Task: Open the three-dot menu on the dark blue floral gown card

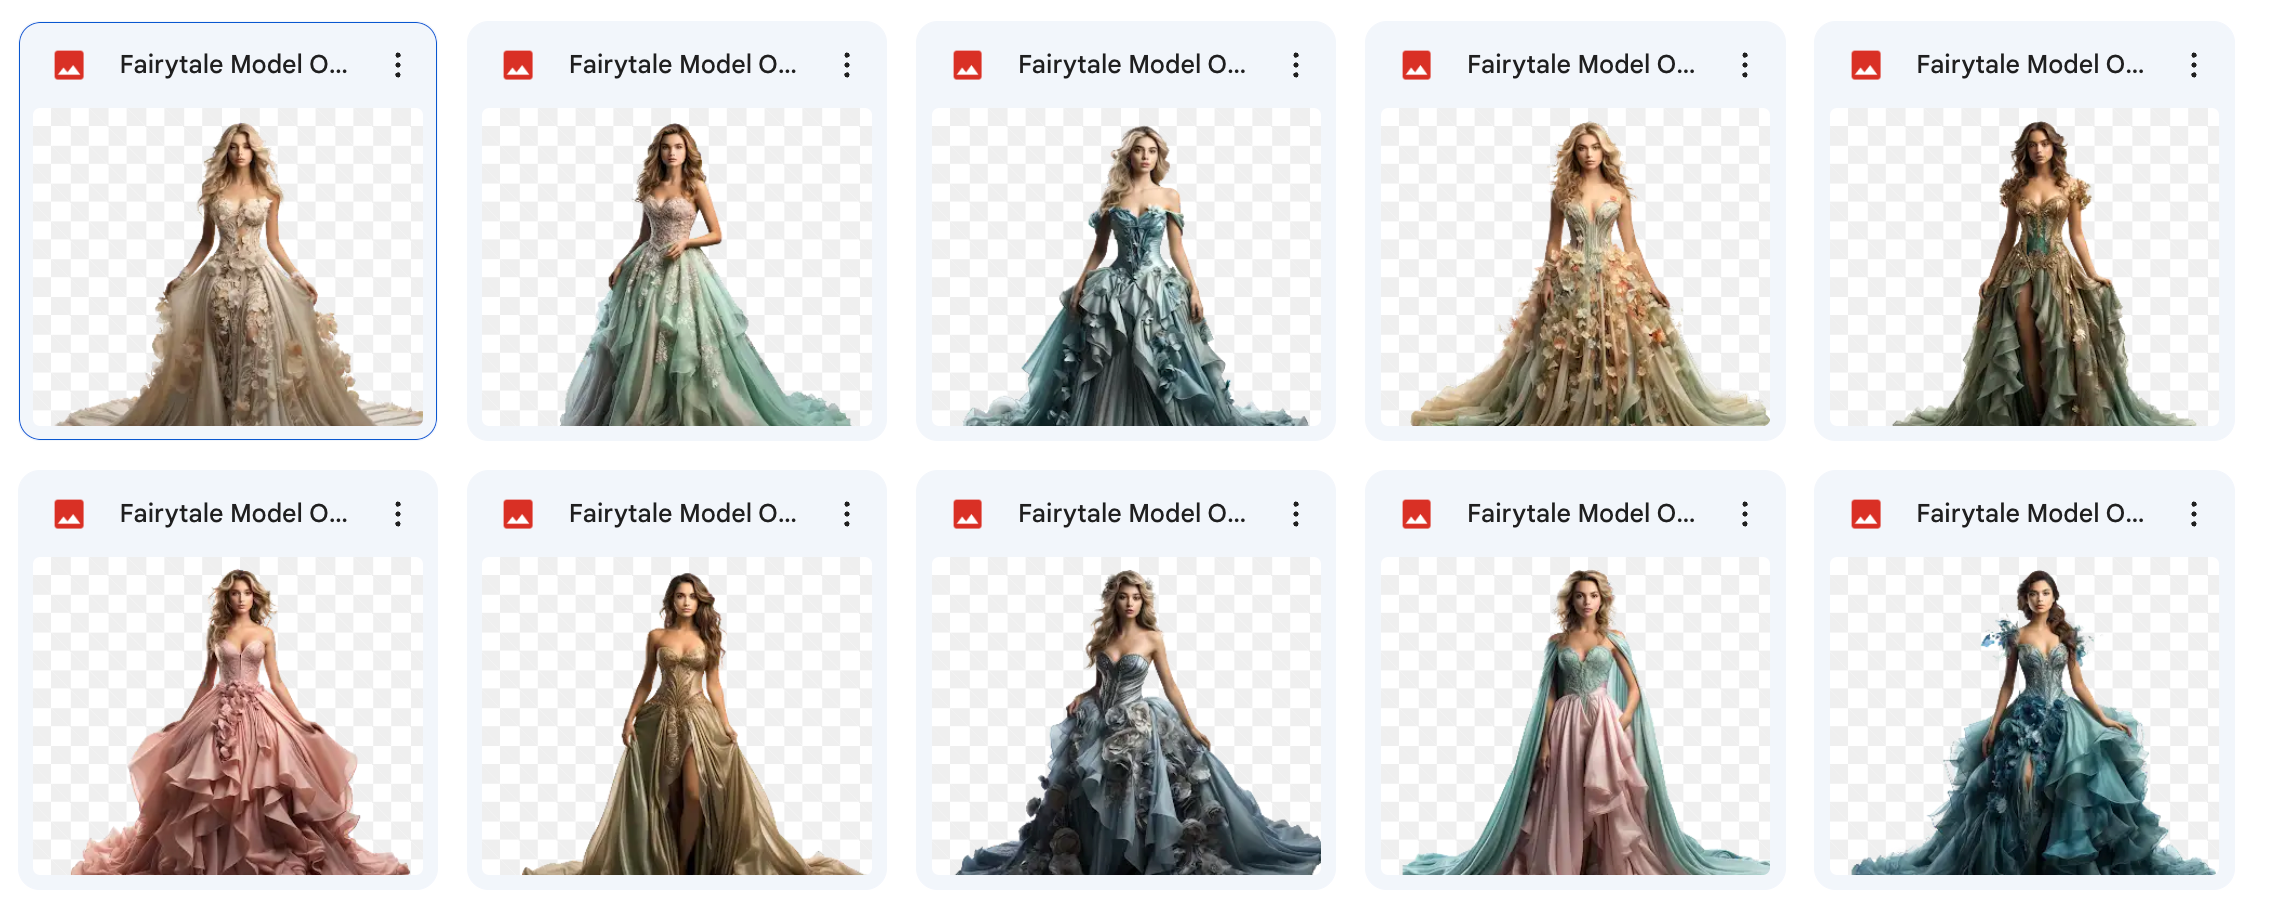Action: 1295,513
